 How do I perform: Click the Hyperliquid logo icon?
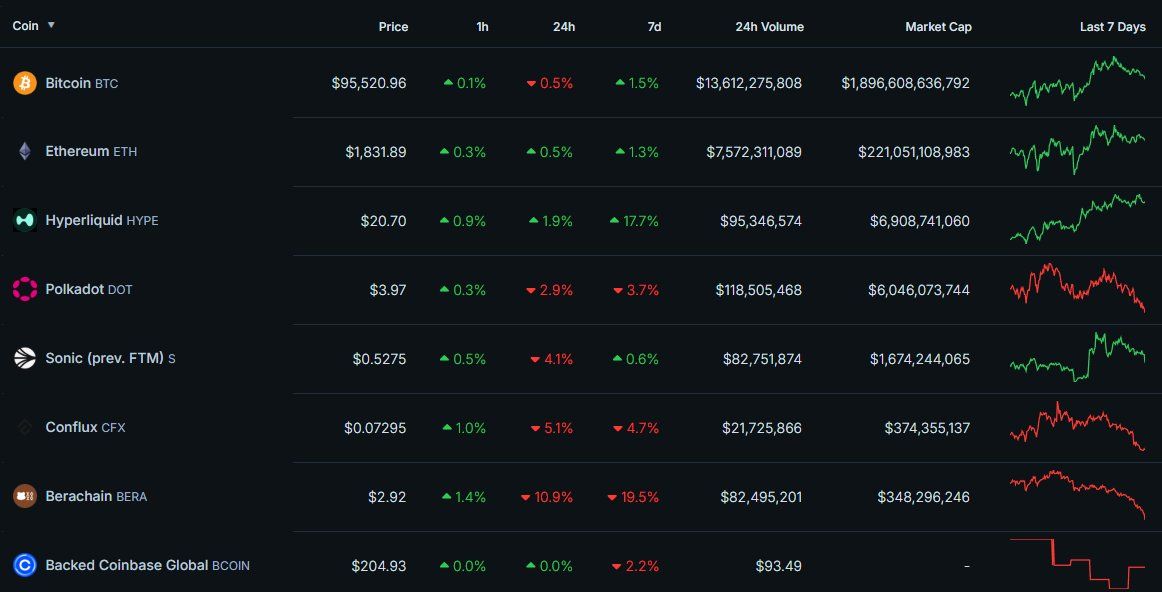tap(24, 221)
